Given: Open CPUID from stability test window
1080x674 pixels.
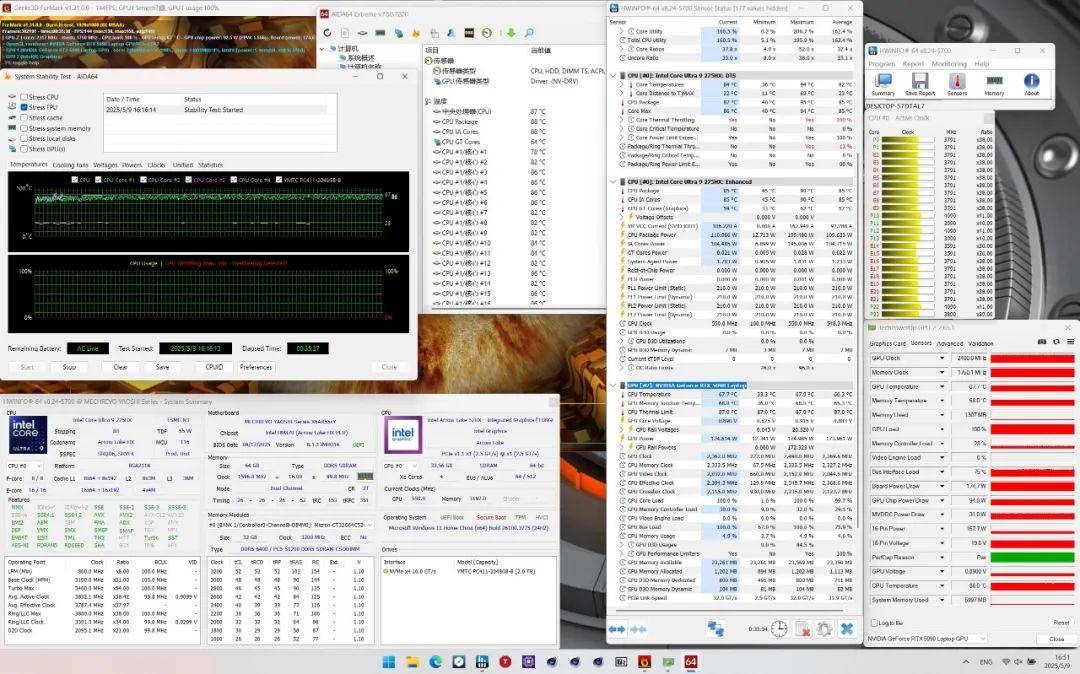Looking at the screenshot, I should point(214,367).
